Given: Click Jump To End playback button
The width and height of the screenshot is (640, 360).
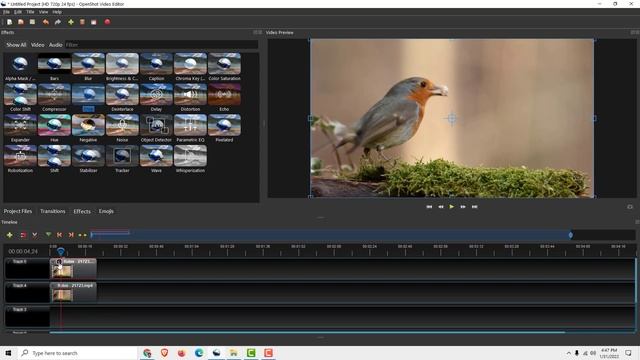Looking at the screenshot, I should (x=474, y=207).
